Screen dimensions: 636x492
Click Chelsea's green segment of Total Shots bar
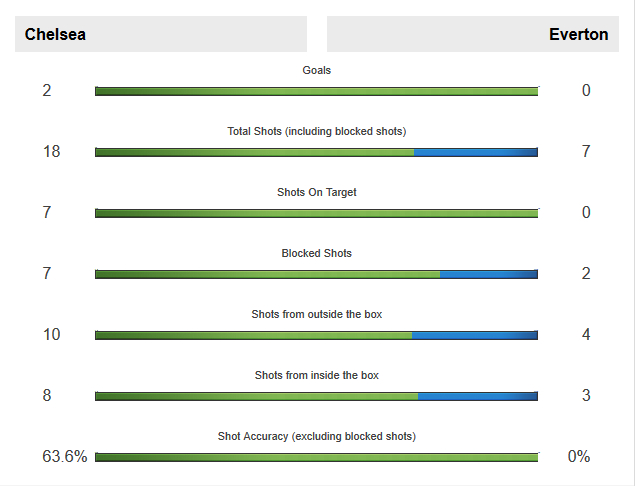coord(254,152)
